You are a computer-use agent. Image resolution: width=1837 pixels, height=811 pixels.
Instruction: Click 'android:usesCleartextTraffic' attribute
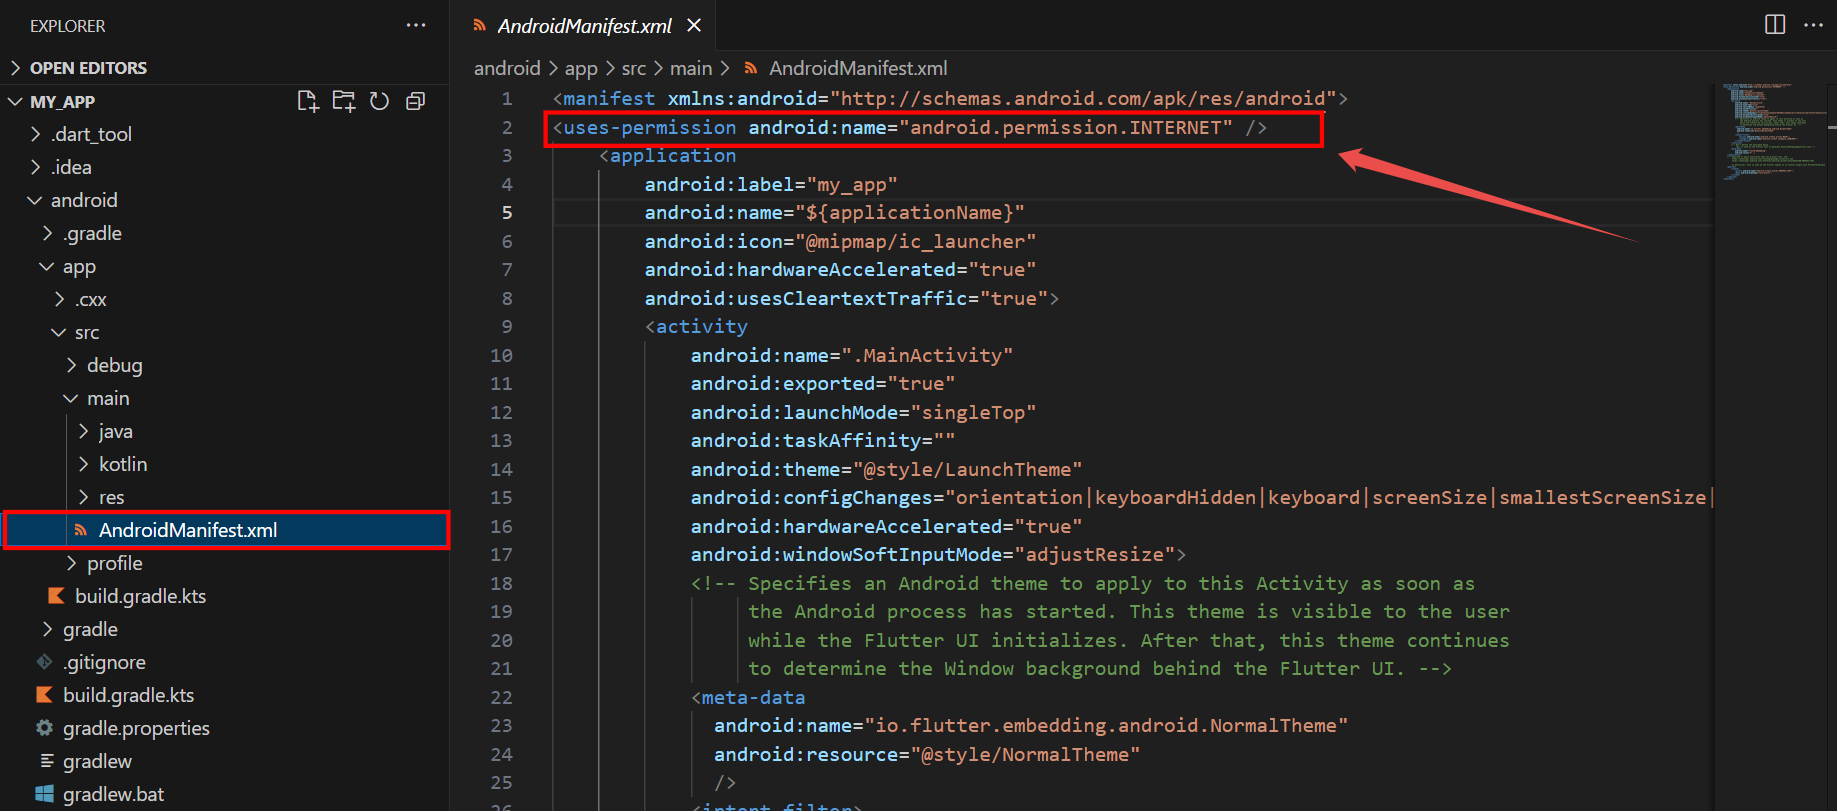pos(806,298)
